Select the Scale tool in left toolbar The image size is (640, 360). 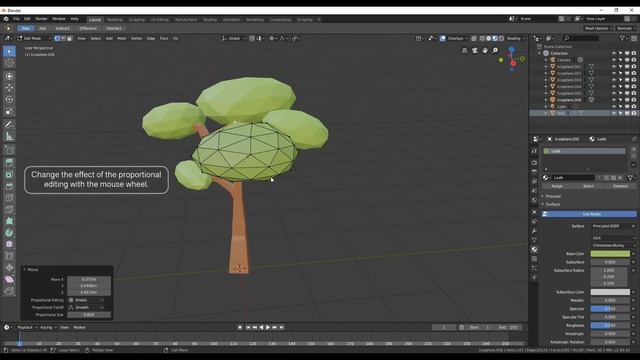pos(9,111)
